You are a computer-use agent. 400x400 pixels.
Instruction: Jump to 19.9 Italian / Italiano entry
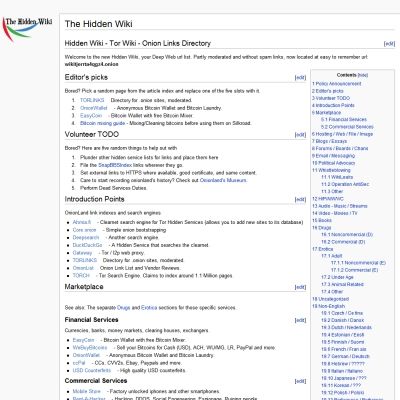point(342,371)
